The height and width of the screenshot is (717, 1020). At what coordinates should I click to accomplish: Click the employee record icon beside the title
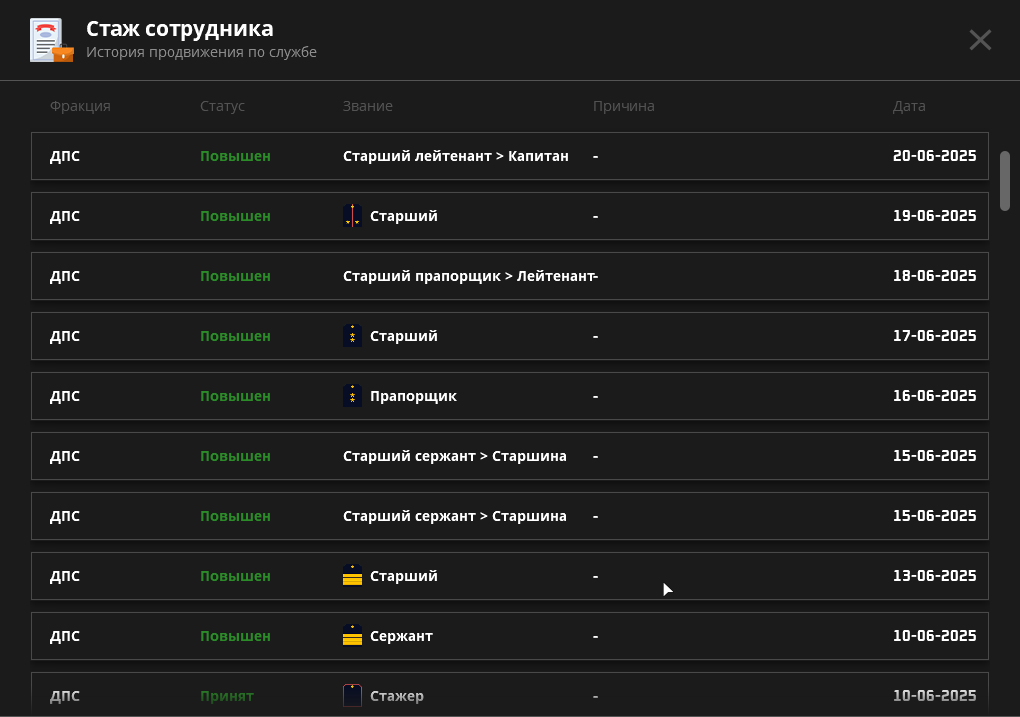pos(52,40)
